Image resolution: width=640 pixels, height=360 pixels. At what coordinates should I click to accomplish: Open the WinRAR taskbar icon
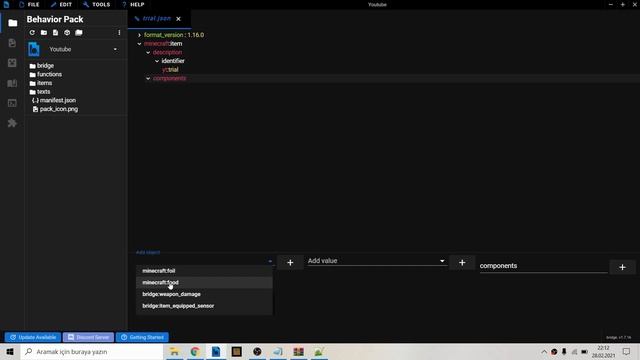[x=298, y=351]
